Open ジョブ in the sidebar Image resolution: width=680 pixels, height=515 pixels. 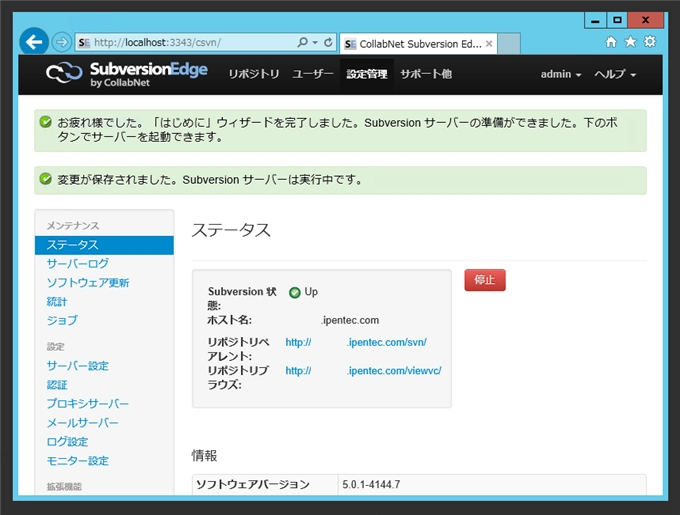[x=62, y=320]
